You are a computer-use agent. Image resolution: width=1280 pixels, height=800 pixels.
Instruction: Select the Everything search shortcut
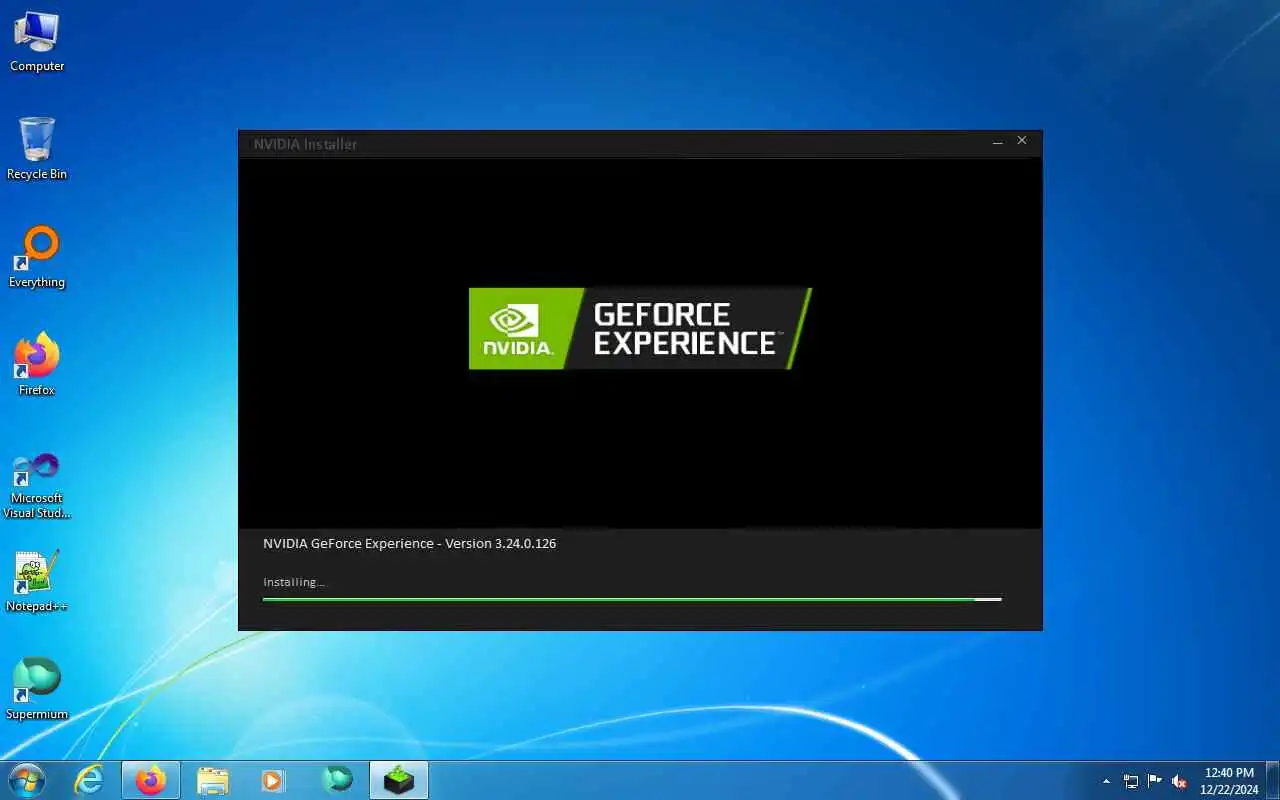click(x=37, y=257)
